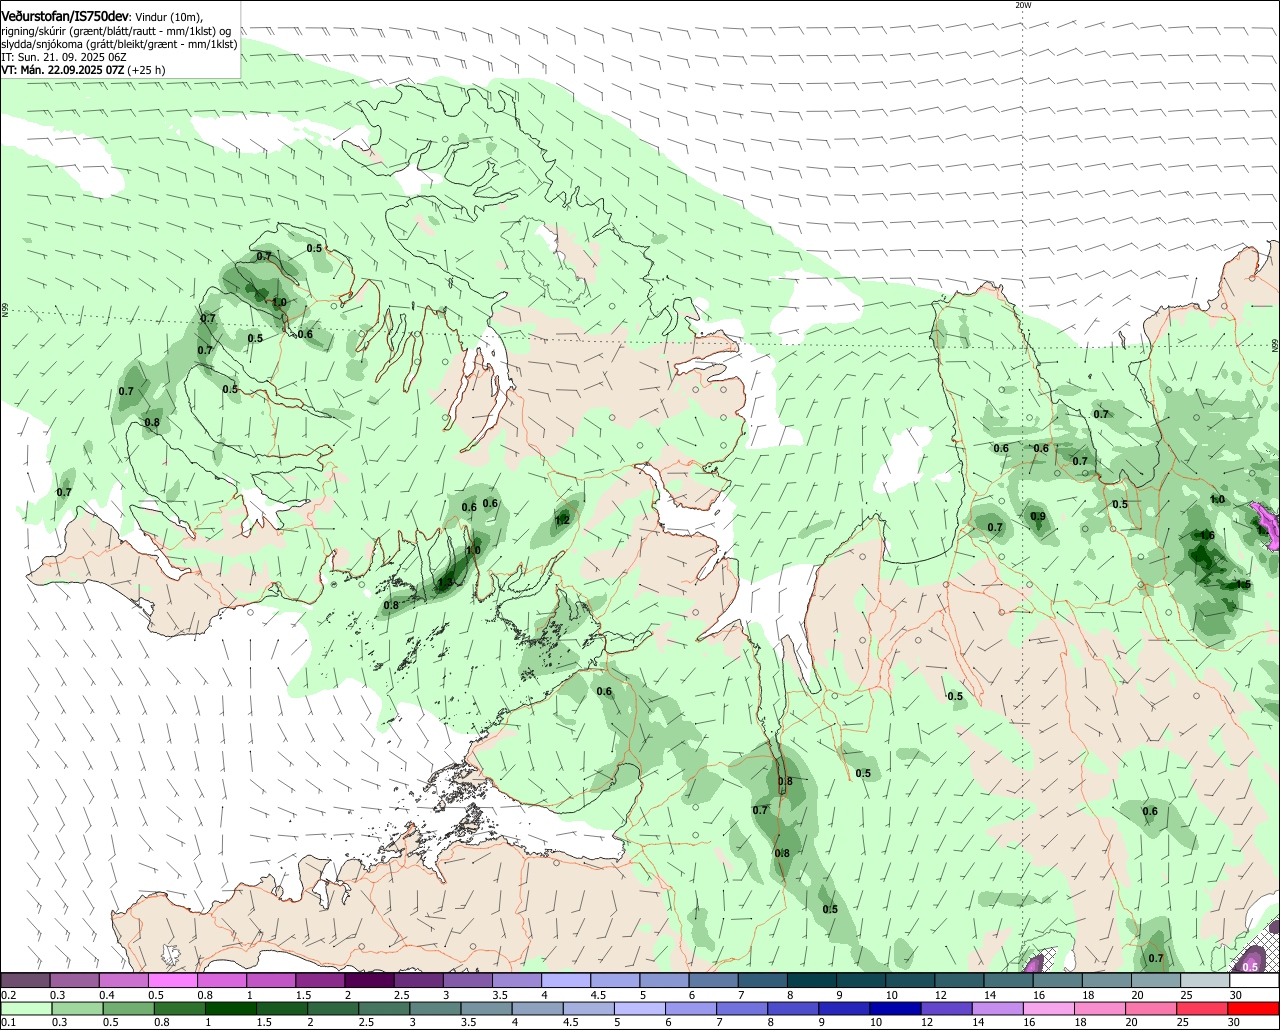The width and height of the screenshot is (1280, 1030).
Task: Click the 1.5 precipitation value on the map
Action: point(1244,585)
